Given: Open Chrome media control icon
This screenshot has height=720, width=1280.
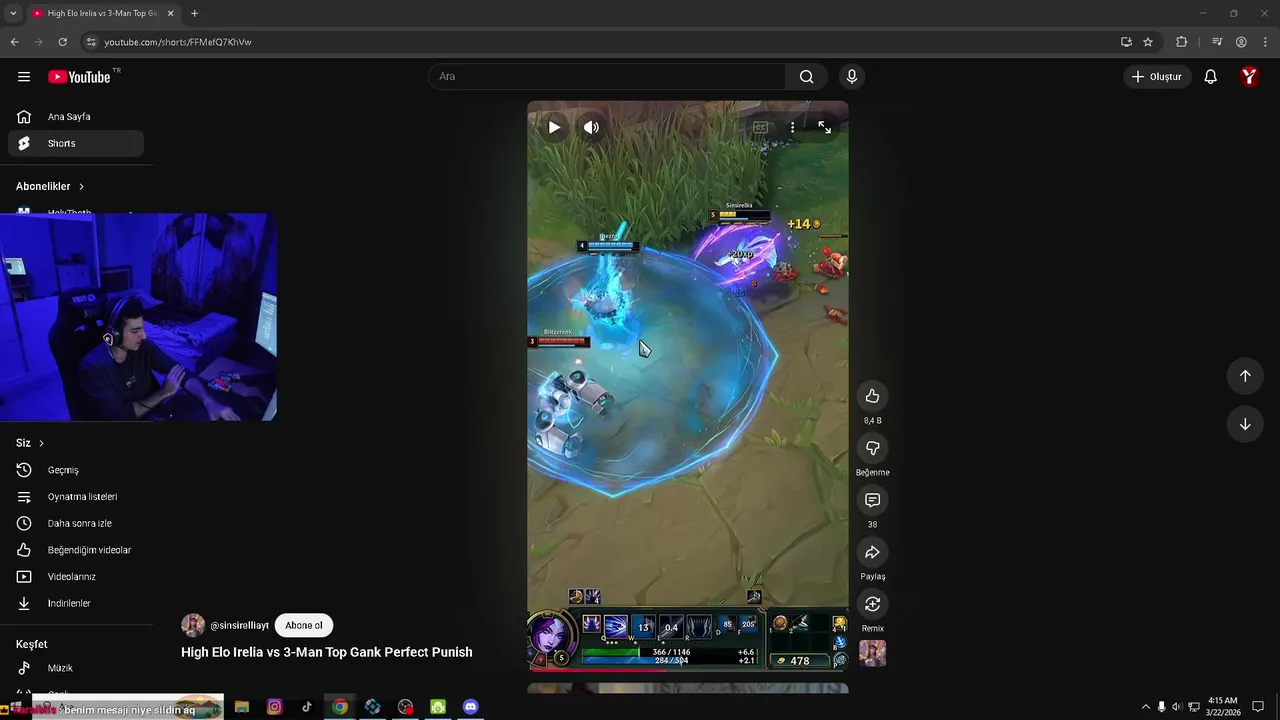Looking at the screenshot, I should (x=1217, y=42).
